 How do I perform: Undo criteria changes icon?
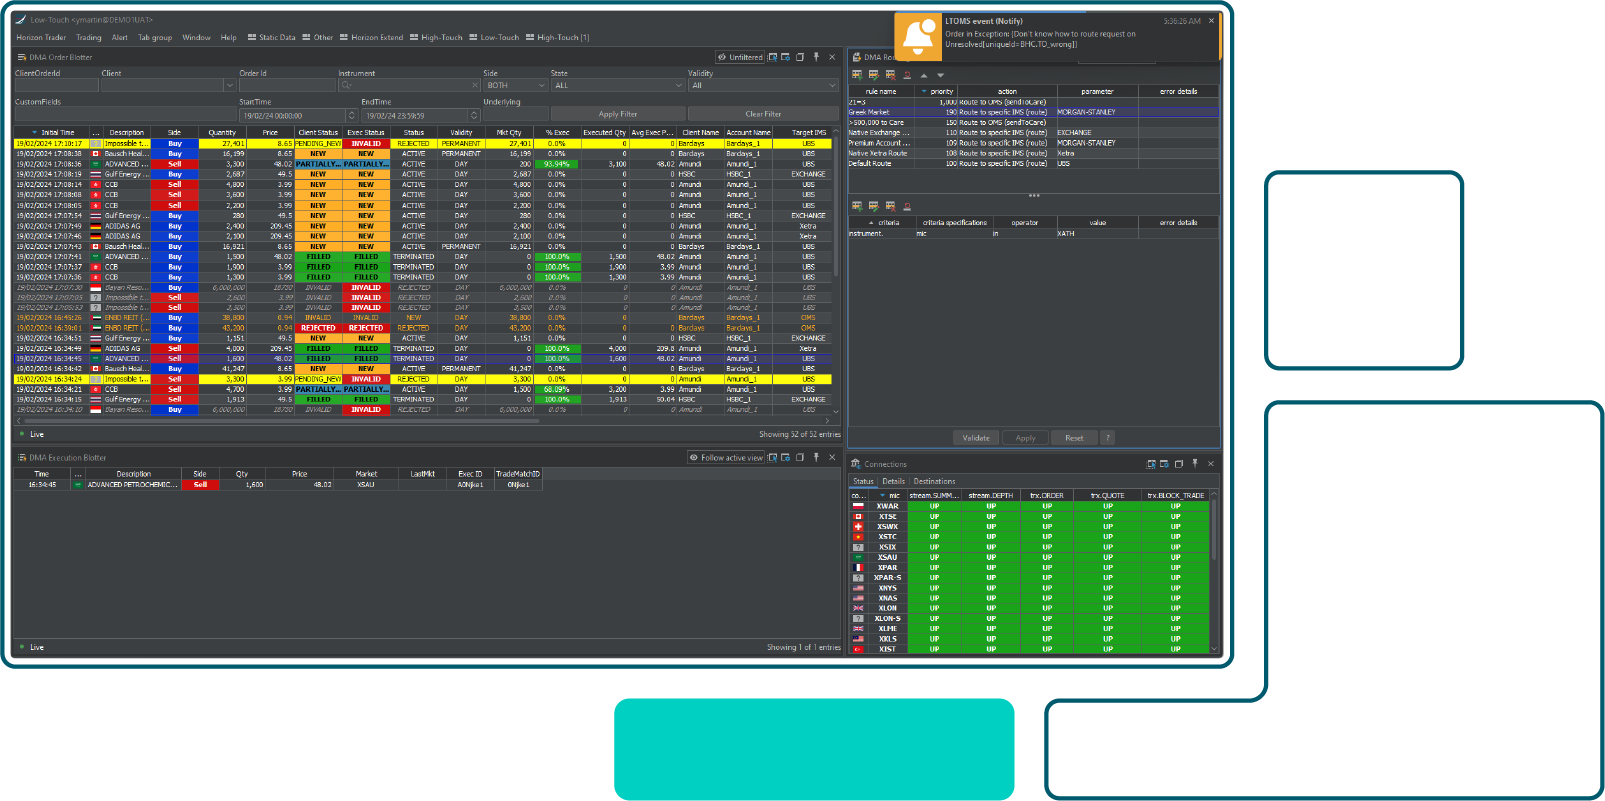point(907,206)
